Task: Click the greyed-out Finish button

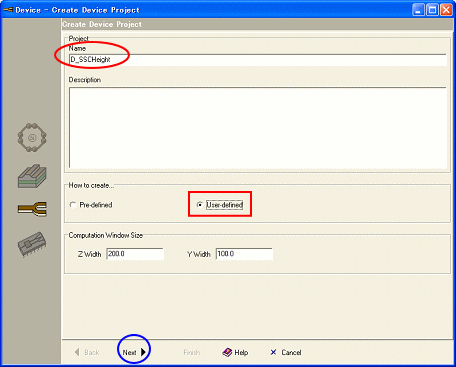Action: tap(192, 352)
